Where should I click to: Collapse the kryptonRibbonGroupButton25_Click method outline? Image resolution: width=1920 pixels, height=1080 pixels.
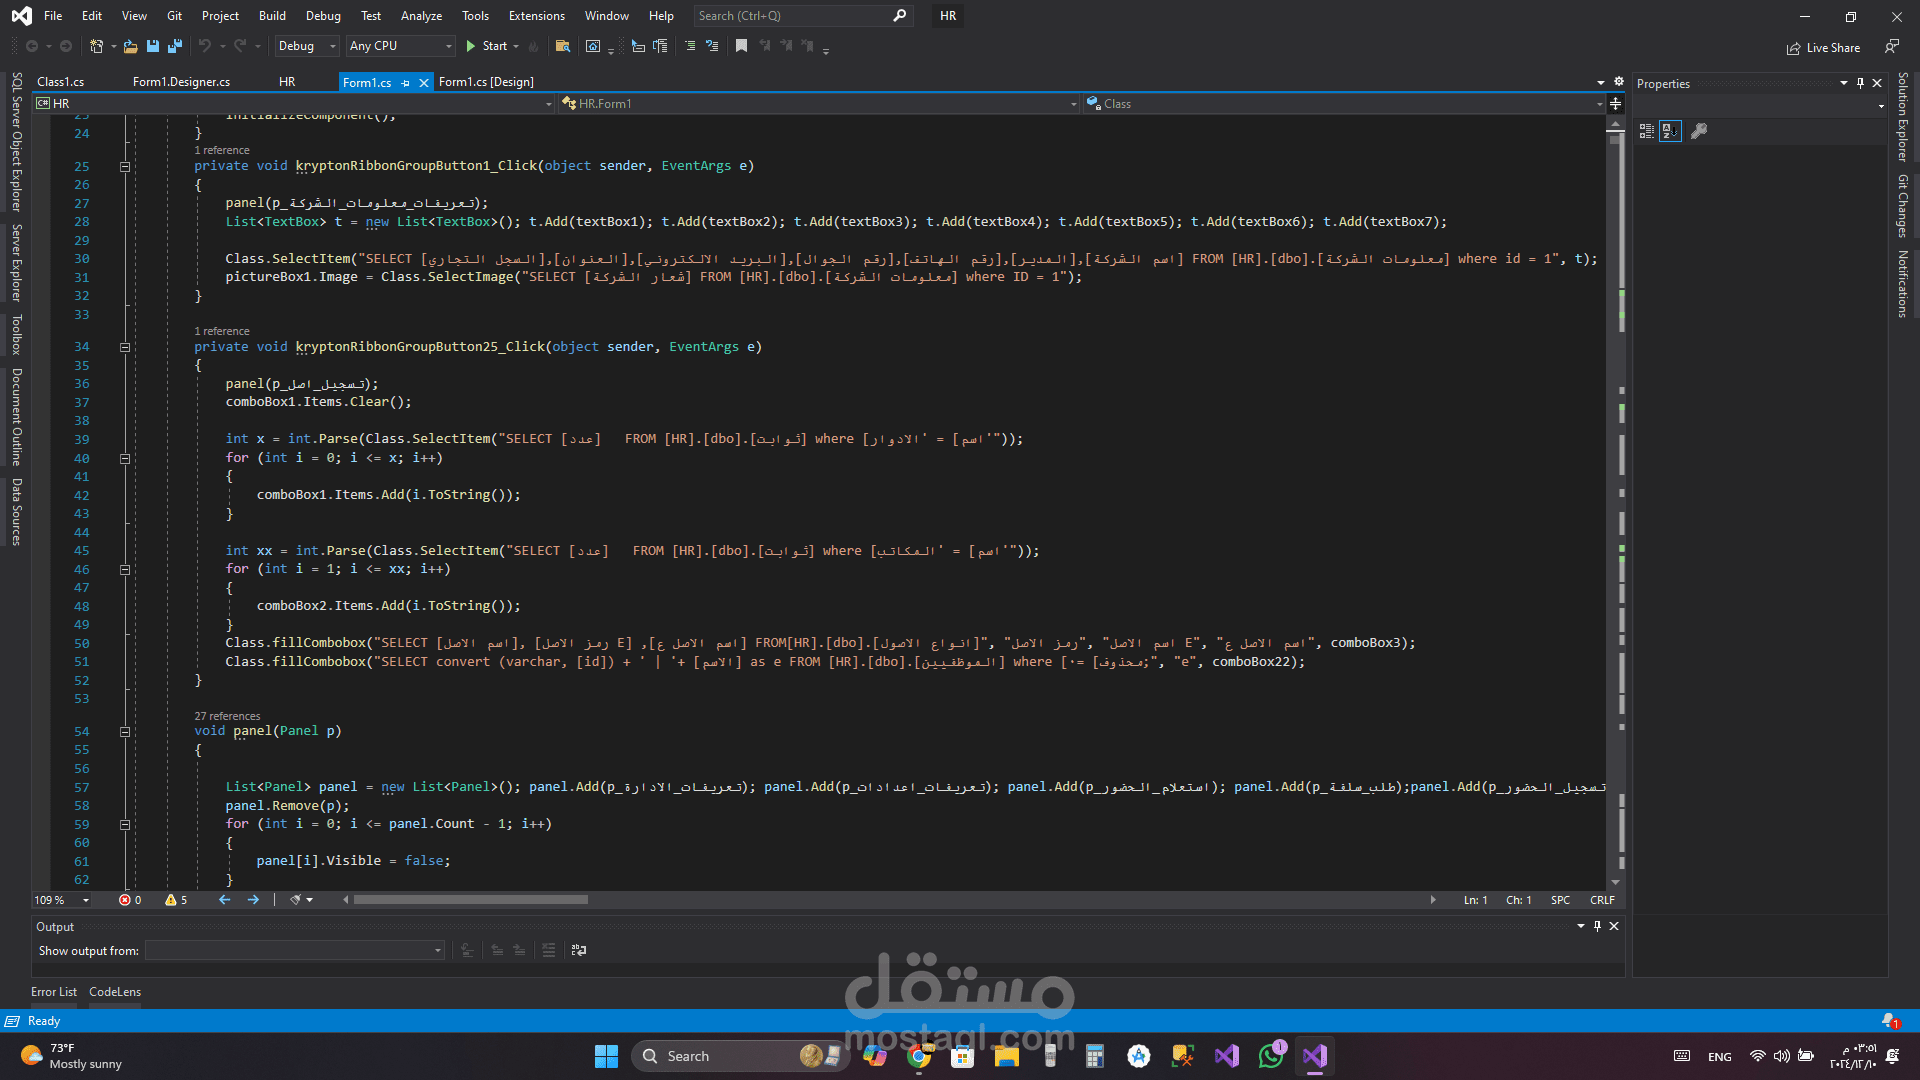(x=125, y=347)
